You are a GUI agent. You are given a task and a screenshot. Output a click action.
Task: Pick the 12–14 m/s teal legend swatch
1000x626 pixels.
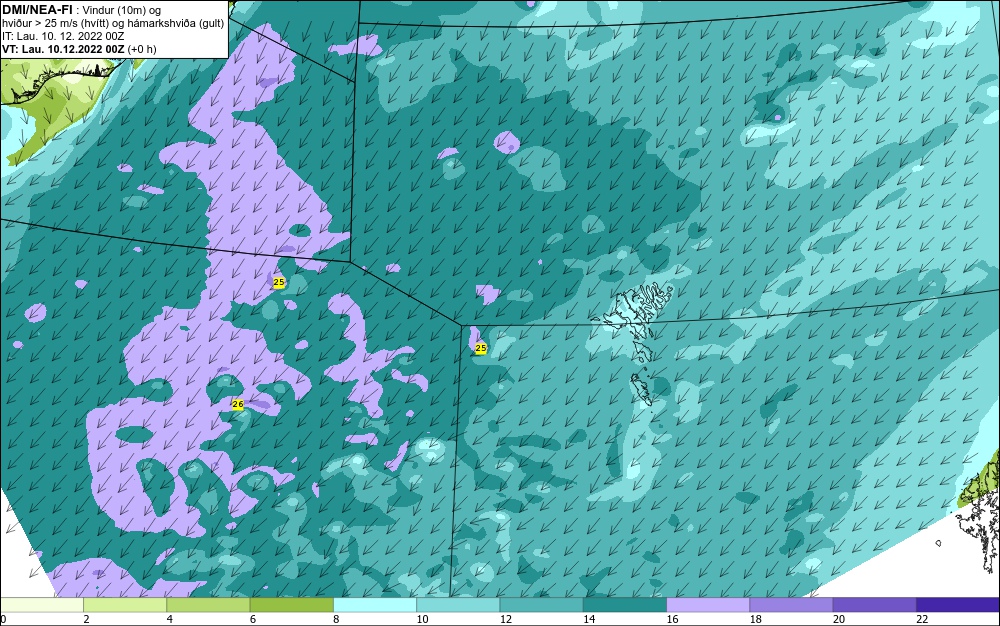(x=541, y=605)
